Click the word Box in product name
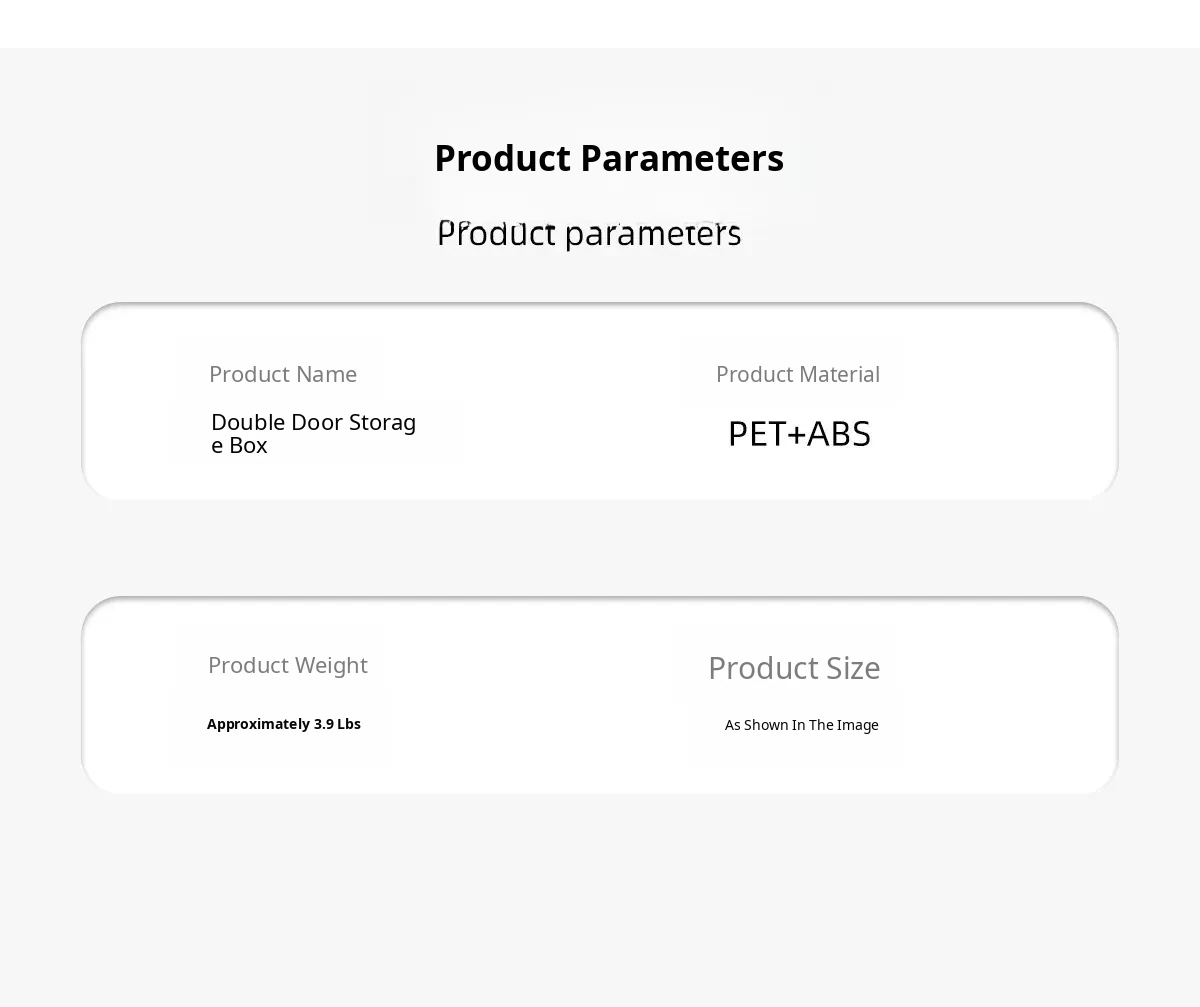This screenshot has height=1007, width=1200. (x=248, y=446)
